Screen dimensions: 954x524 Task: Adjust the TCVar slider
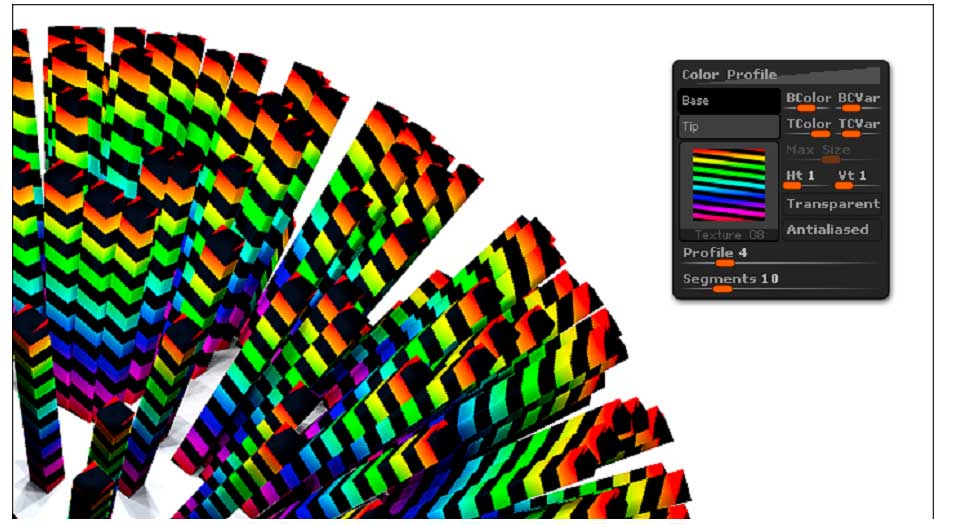(x=858, y=127)
